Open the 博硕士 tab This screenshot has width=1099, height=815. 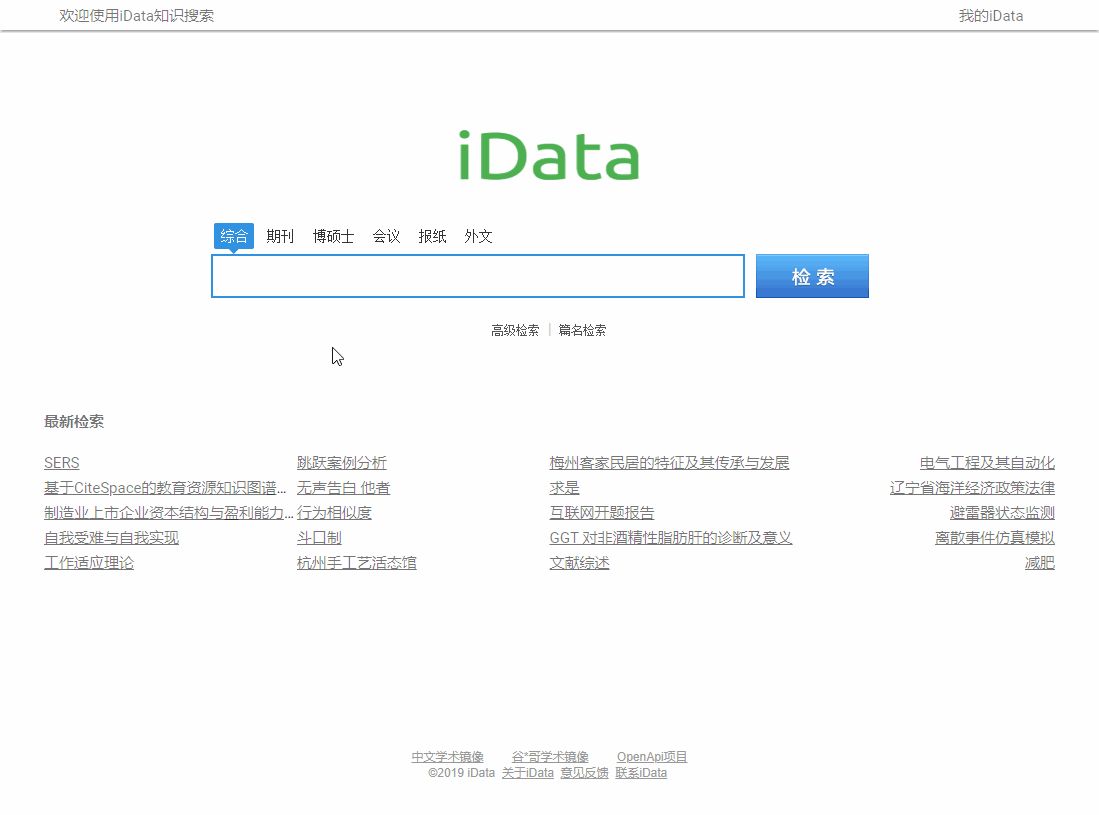[333, 236]
